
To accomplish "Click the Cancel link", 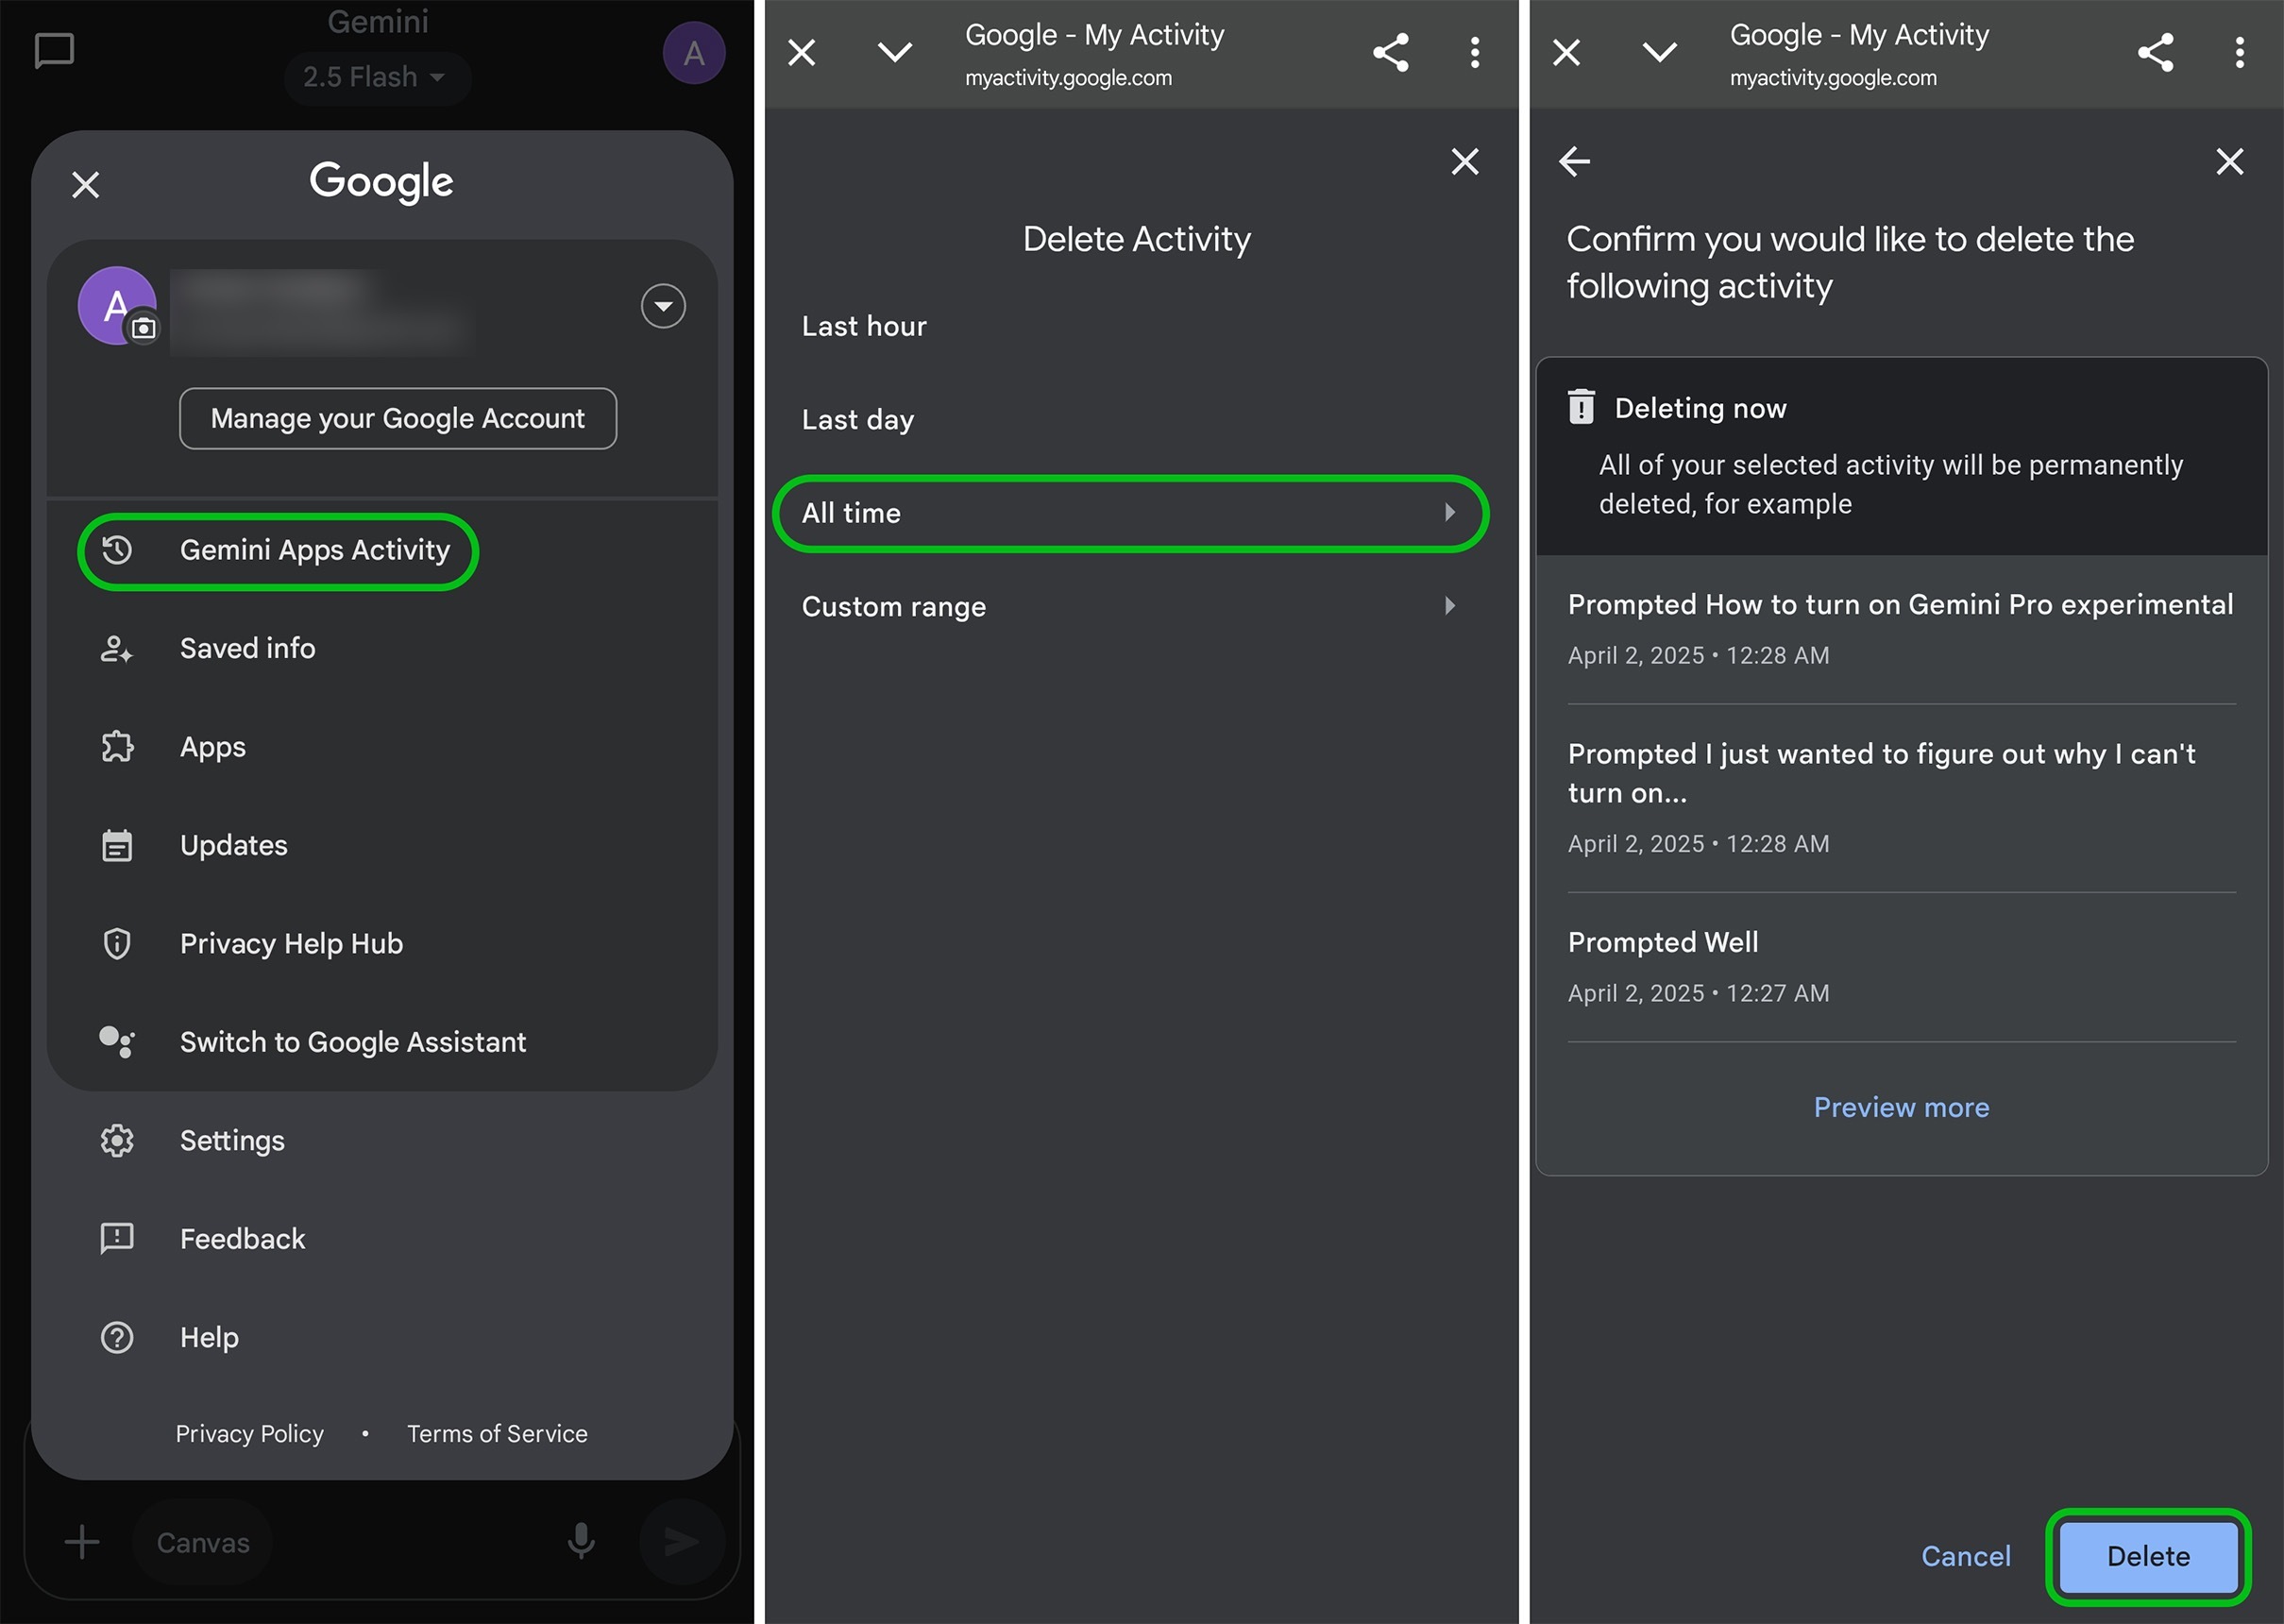I will coord(1965,1556).
